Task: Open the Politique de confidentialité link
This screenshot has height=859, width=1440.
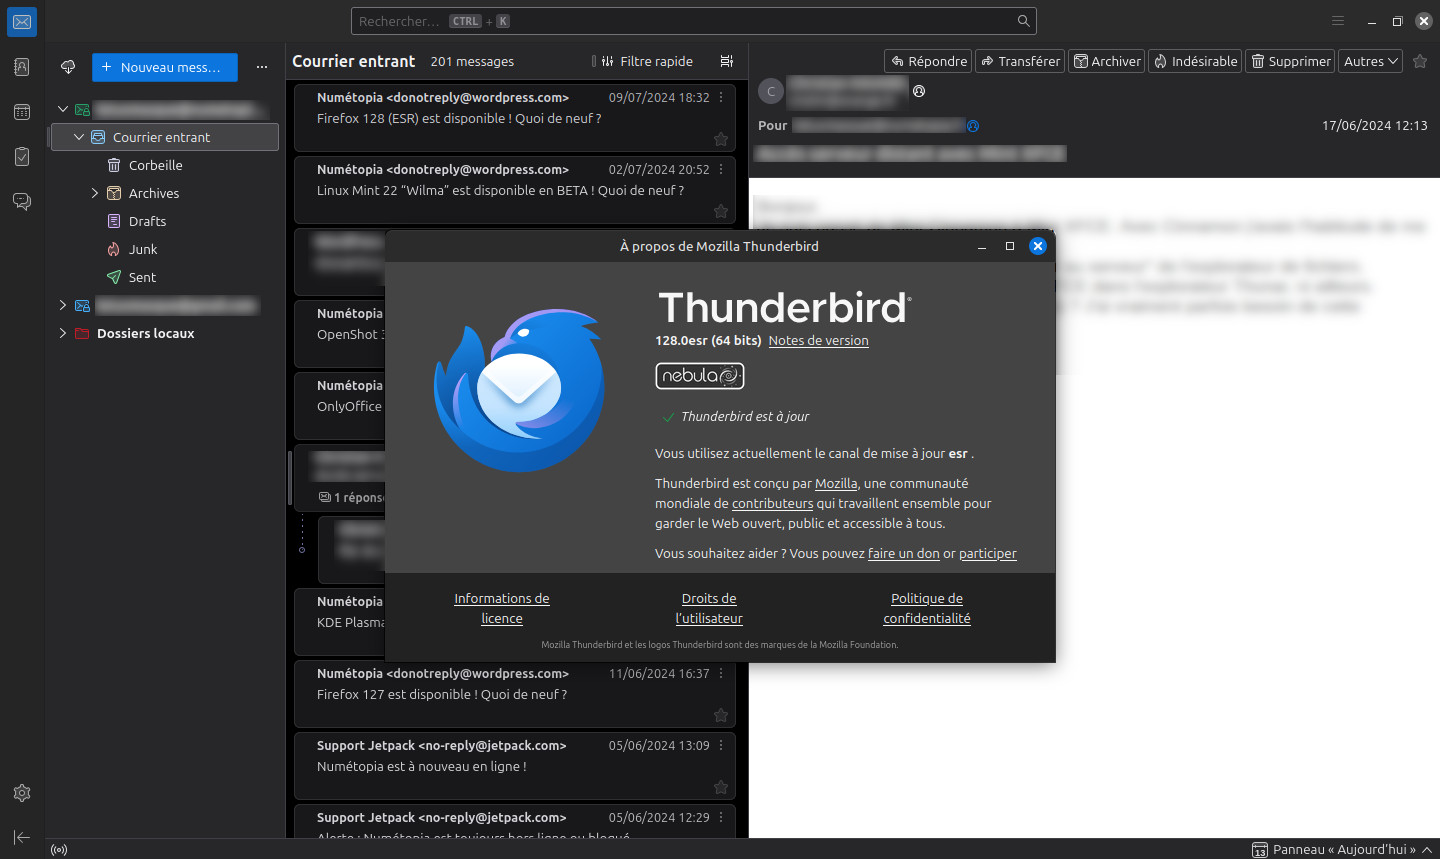Action: coord(926,608)
